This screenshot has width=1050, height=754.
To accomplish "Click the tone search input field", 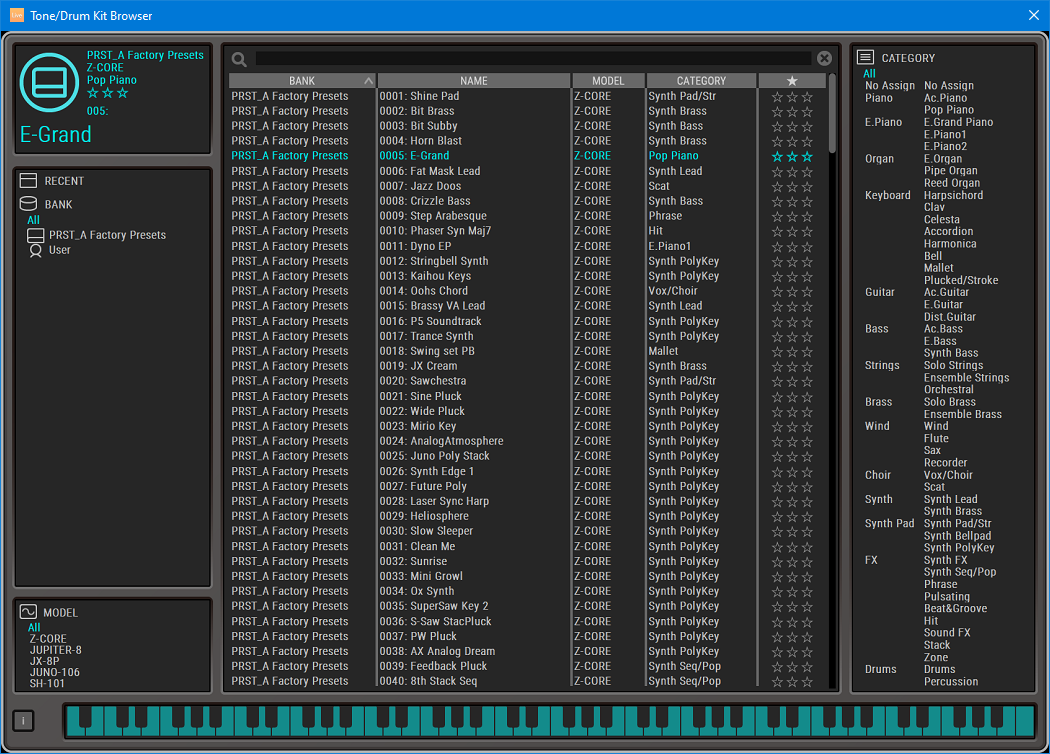I will coord(533,59).
